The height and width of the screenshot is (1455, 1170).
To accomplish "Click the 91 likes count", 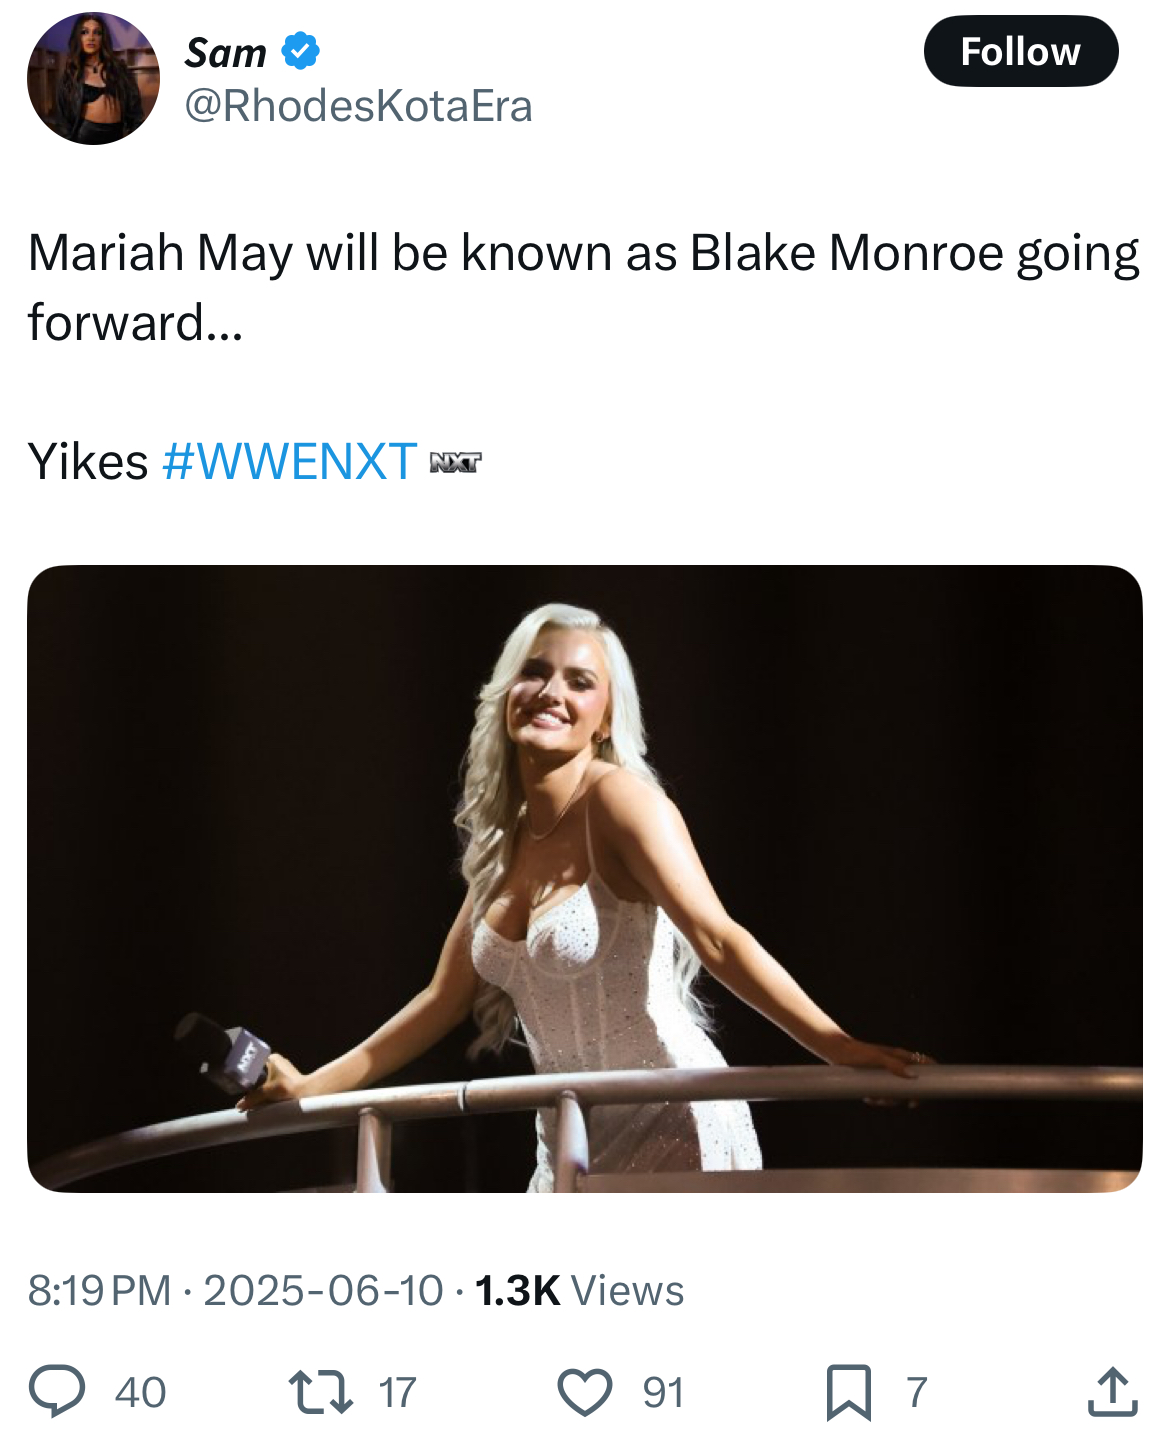I will [663, 1392].
